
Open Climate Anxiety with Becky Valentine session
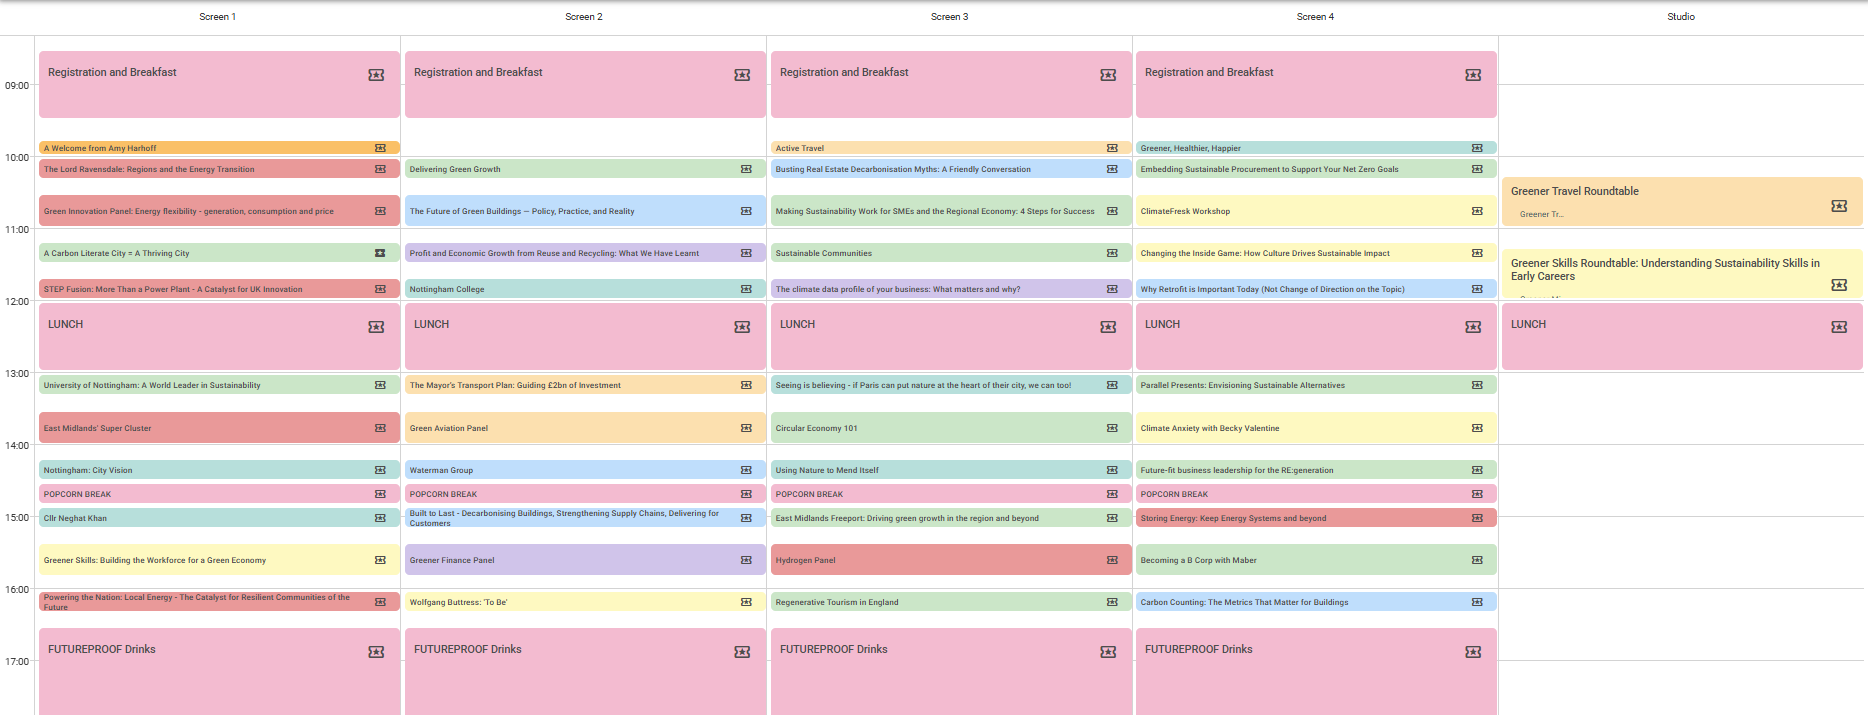coord(1300,428)
